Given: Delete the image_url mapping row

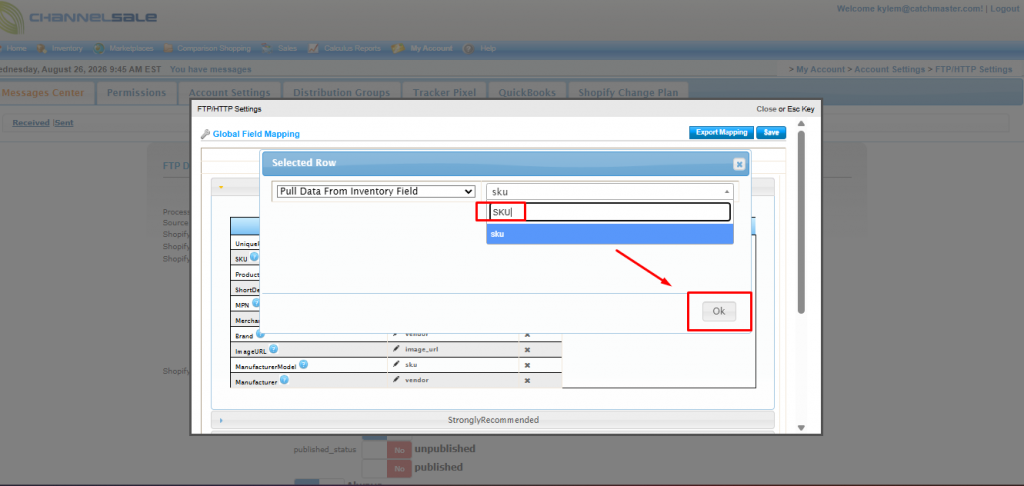Looking at the screenshot, I should click(527, 349).
